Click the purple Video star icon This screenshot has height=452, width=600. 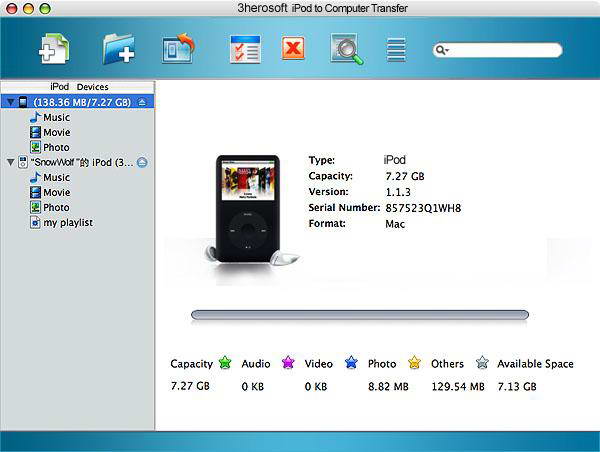[288, 362]
